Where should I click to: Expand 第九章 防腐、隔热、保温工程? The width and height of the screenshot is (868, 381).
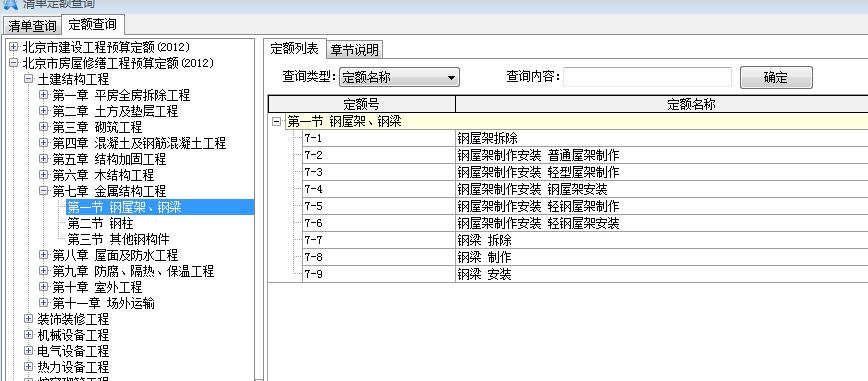(44, 271)
